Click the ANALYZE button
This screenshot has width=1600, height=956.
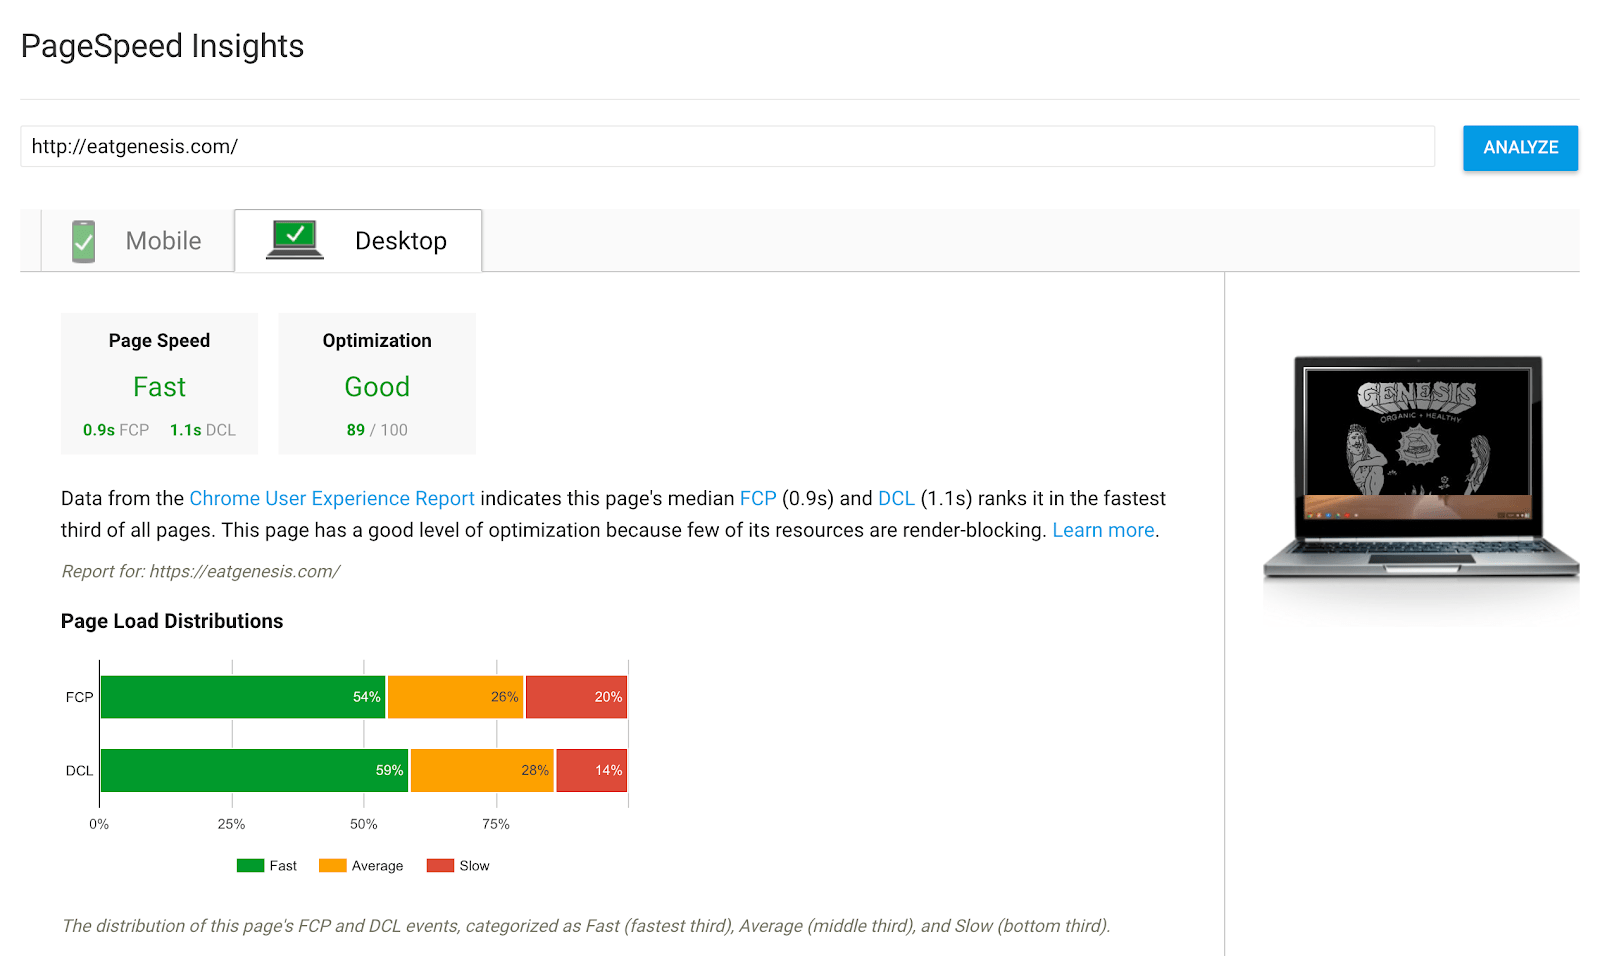point(1519,147)
